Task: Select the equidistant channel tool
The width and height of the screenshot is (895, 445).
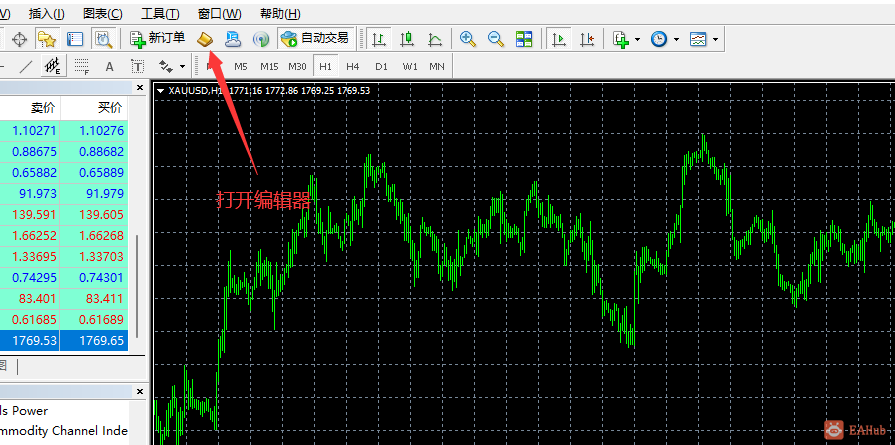Action: tap(54, 67)
